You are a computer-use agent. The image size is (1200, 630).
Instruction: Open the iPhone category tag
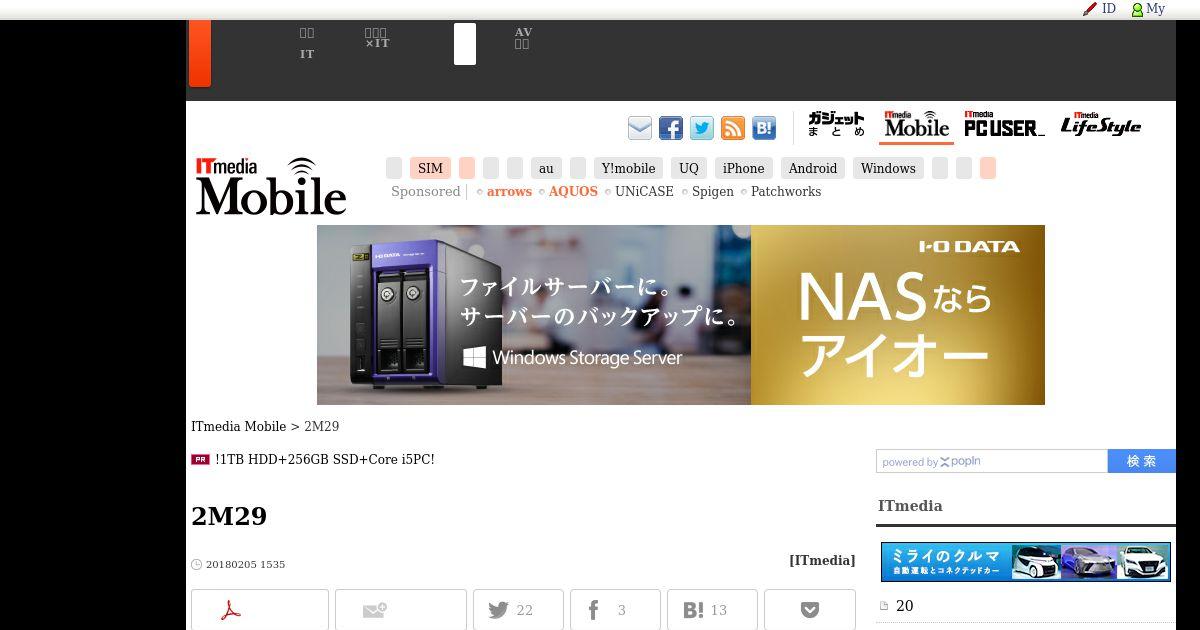743,168
